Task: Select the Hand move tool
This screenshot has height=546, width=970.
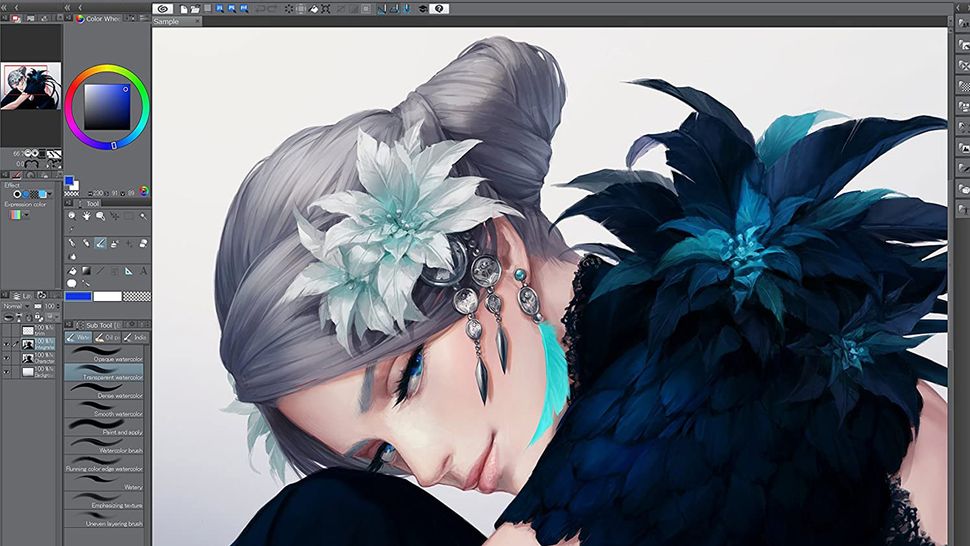Action: coord(87,216)
